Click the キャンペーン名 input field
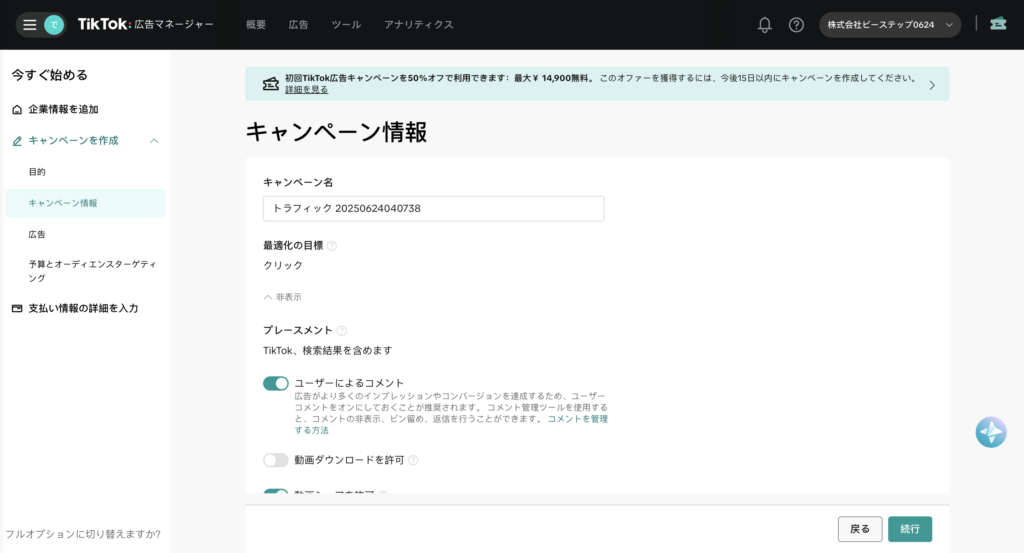This screenshot has width=1024, height=553. click(434, 209)
